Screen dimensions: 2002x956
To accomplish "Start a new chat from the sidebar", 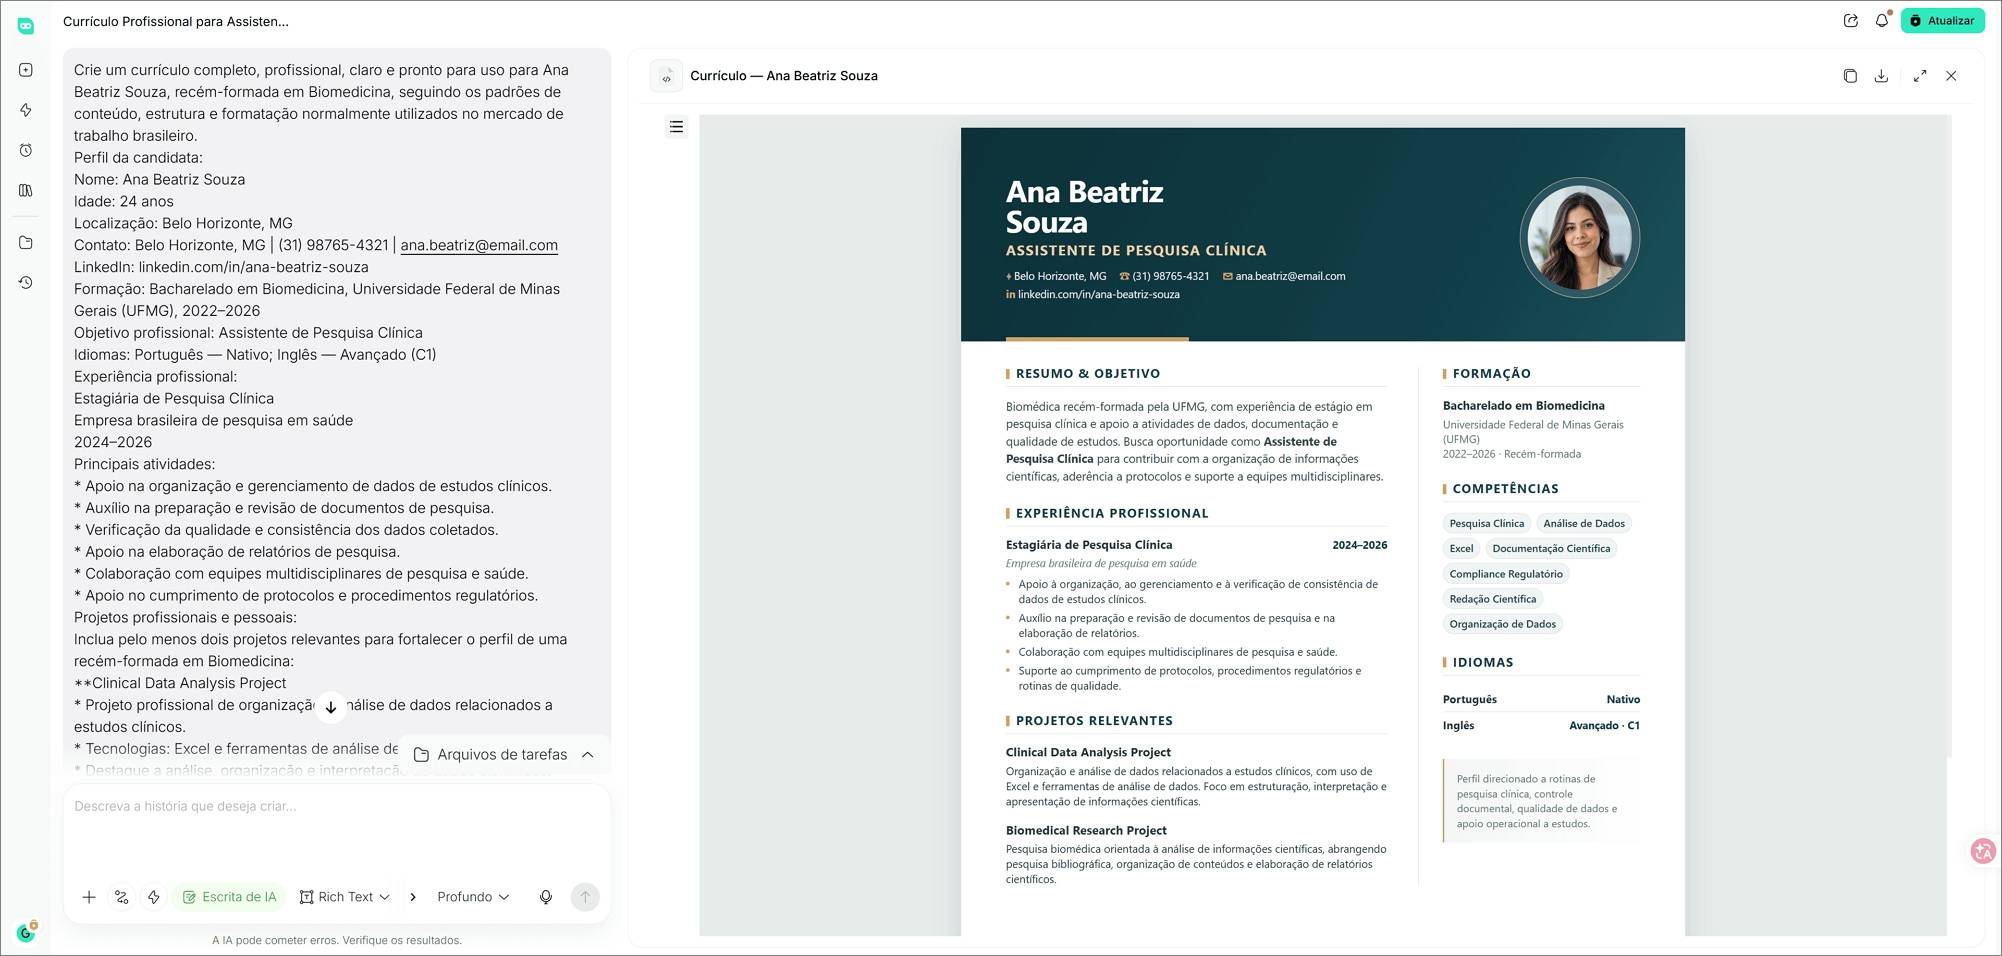I will tap(26, 70).
